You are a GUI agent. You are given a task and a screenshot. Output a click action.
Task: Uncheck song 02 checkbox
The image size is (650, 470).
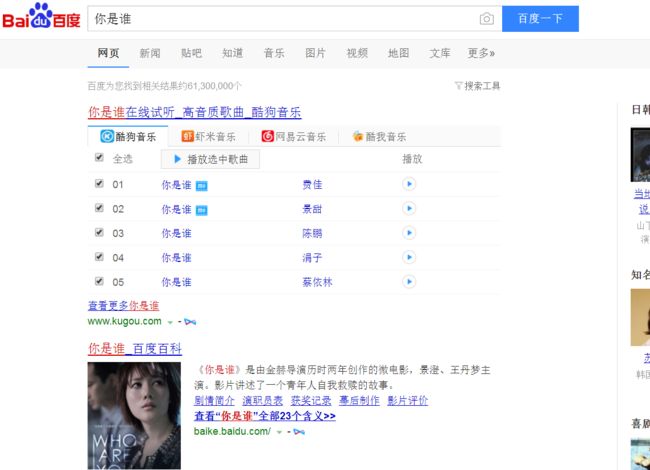coord(99,208)
